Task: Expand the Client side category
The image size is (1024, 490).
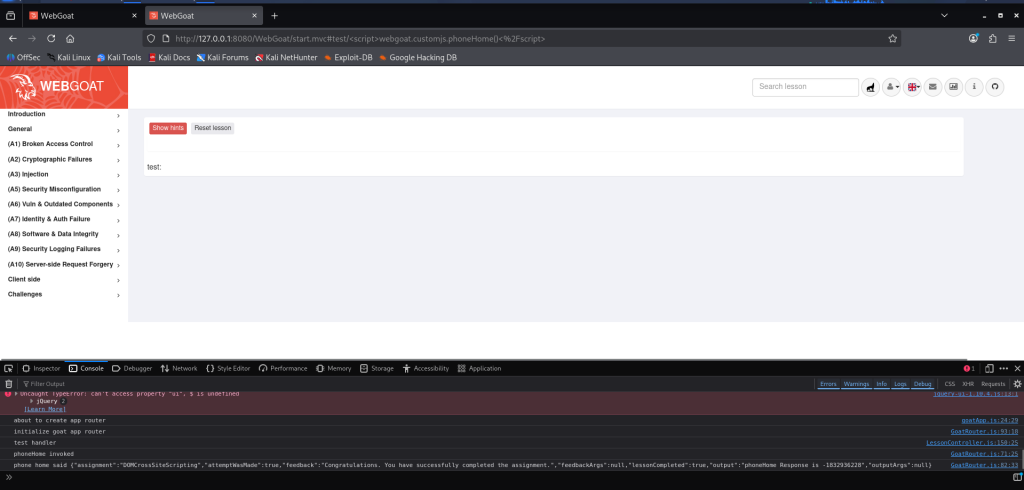Action: 63,280
